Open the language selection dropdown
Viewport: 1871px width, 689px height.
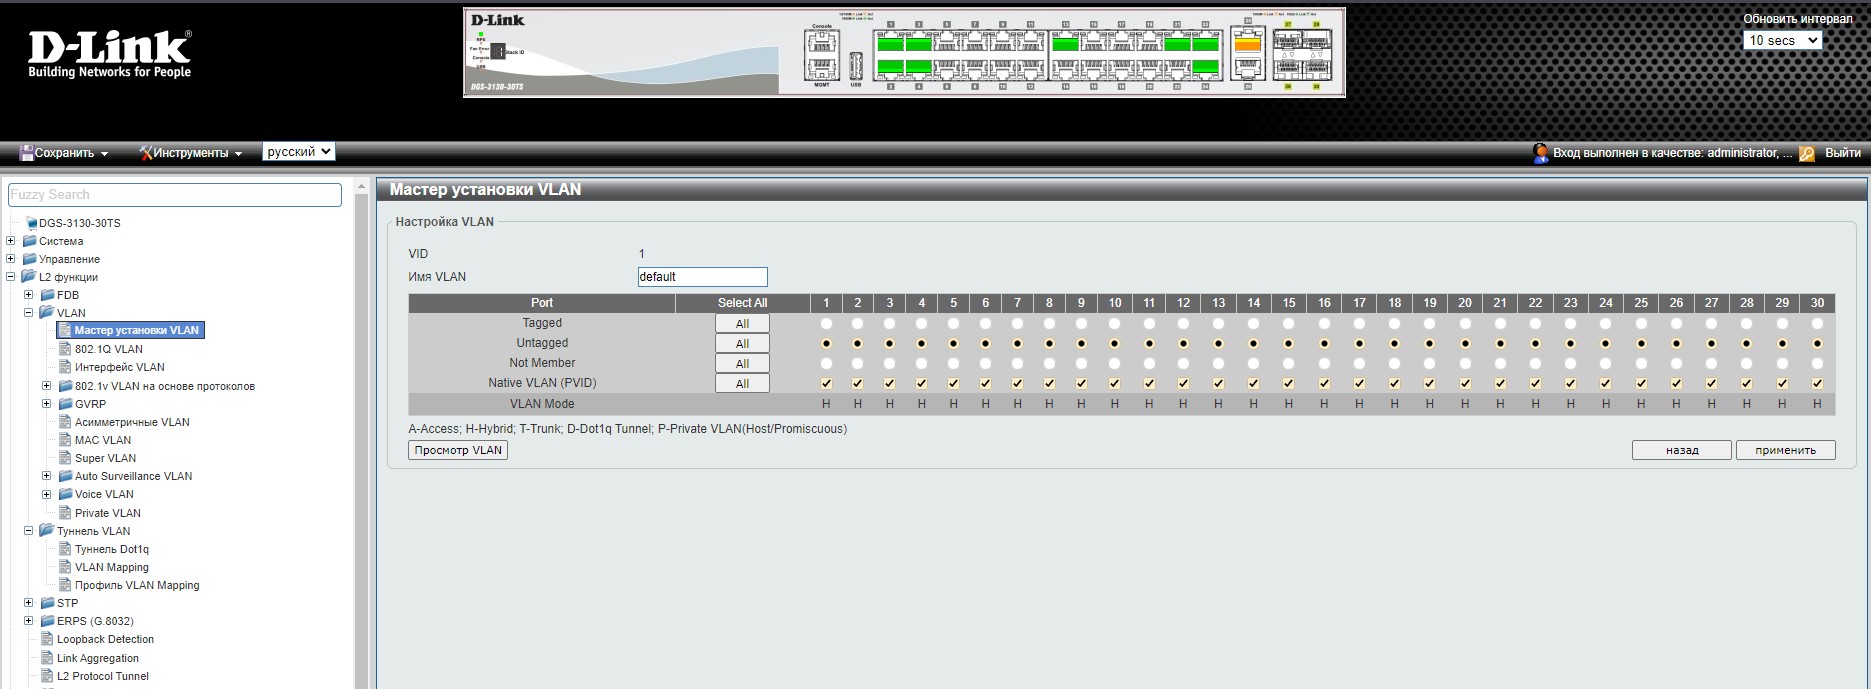coord(298,152)
